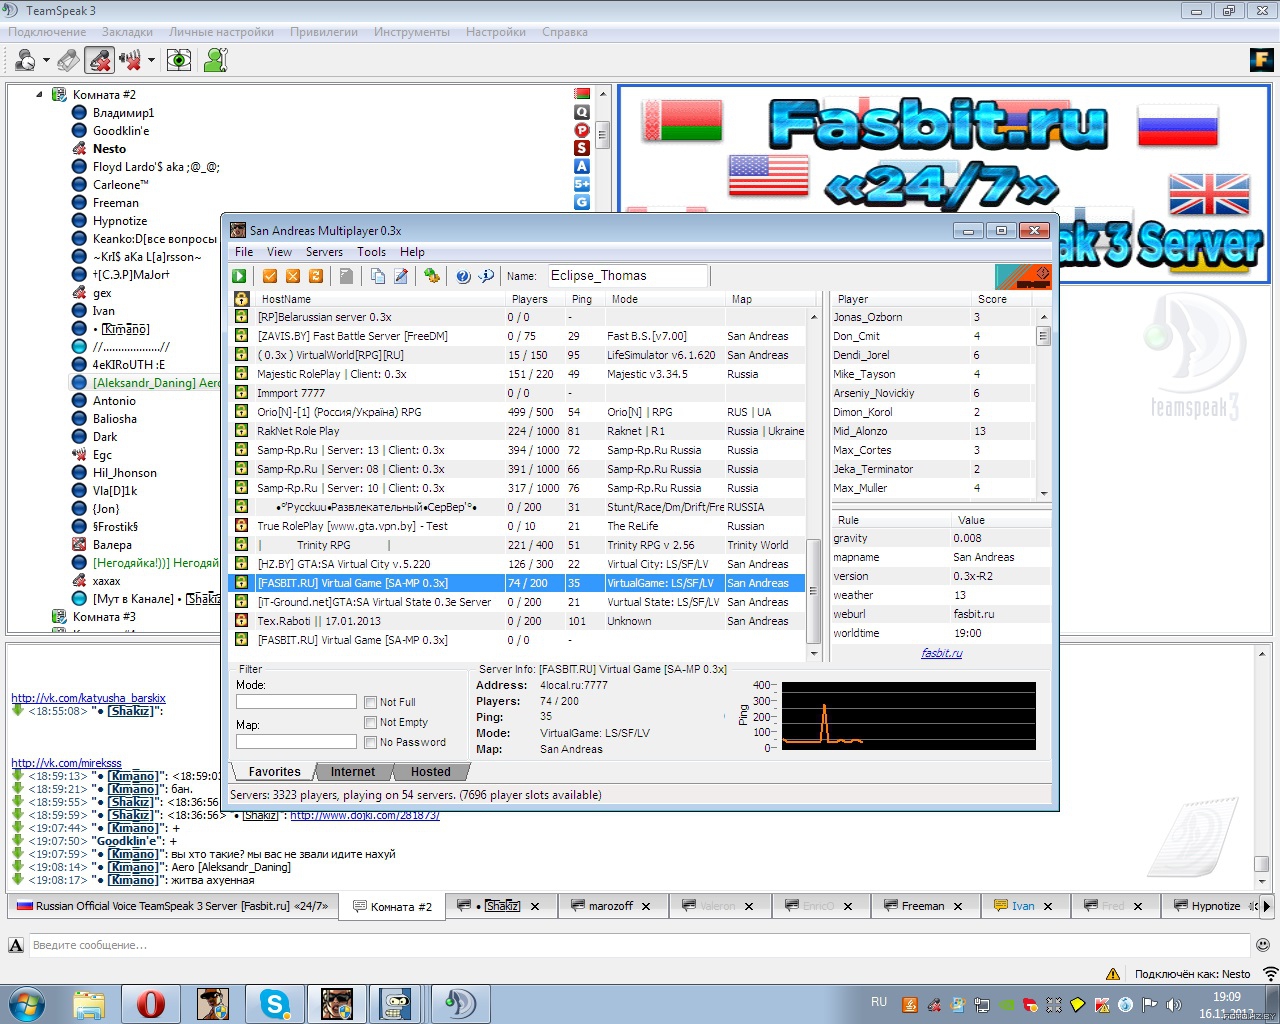The image size is (1280, 1024).
Task: Select Majestic RolePlay server row
Action: pos(517,374)
